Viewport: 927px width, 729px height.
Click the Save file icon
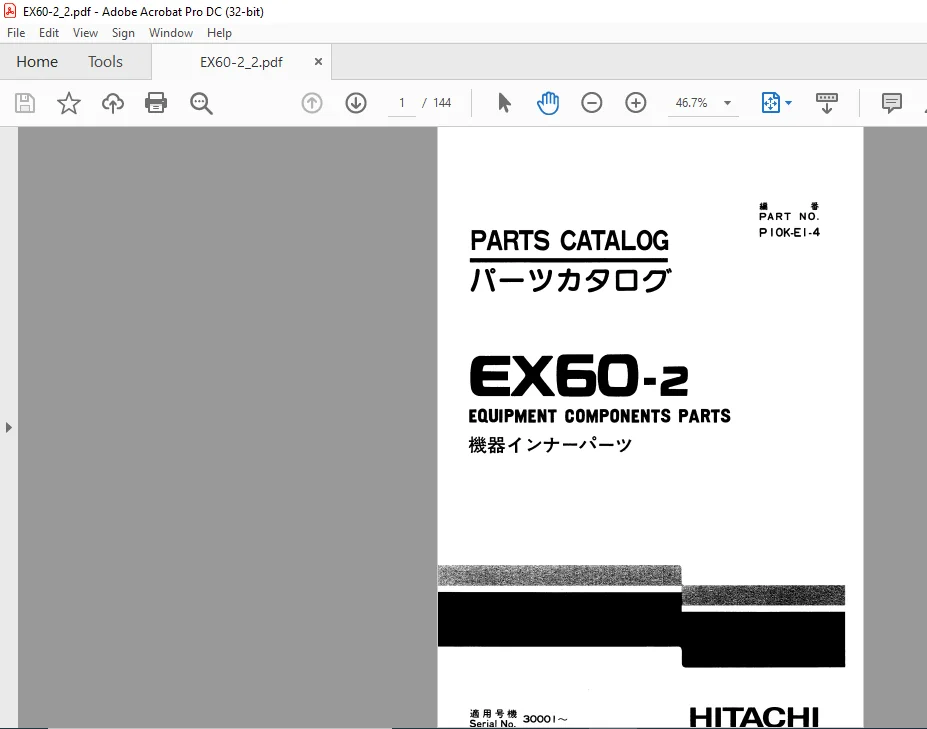tap(25, 103)
